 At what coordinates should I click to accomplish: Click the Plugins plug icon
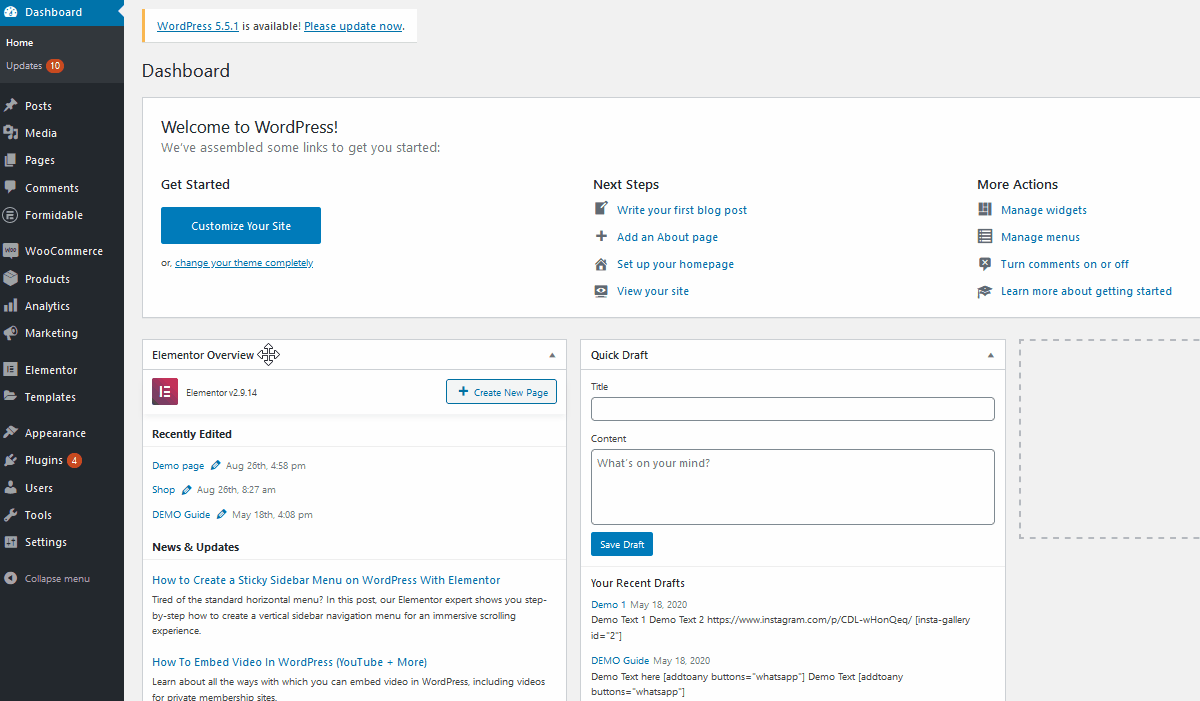point(11,460)
